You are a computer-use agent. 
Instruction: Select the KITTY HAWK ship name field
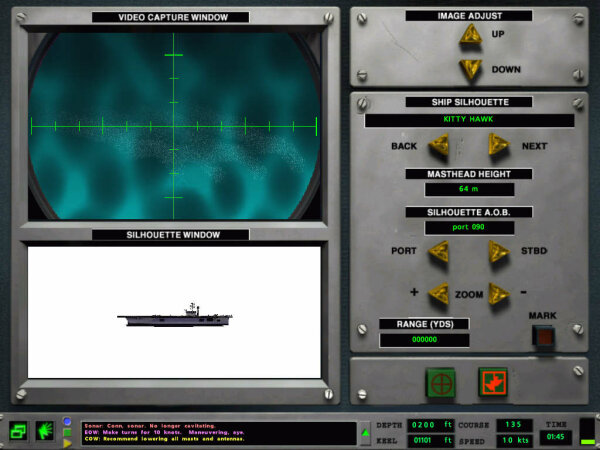tap(469, 120)
